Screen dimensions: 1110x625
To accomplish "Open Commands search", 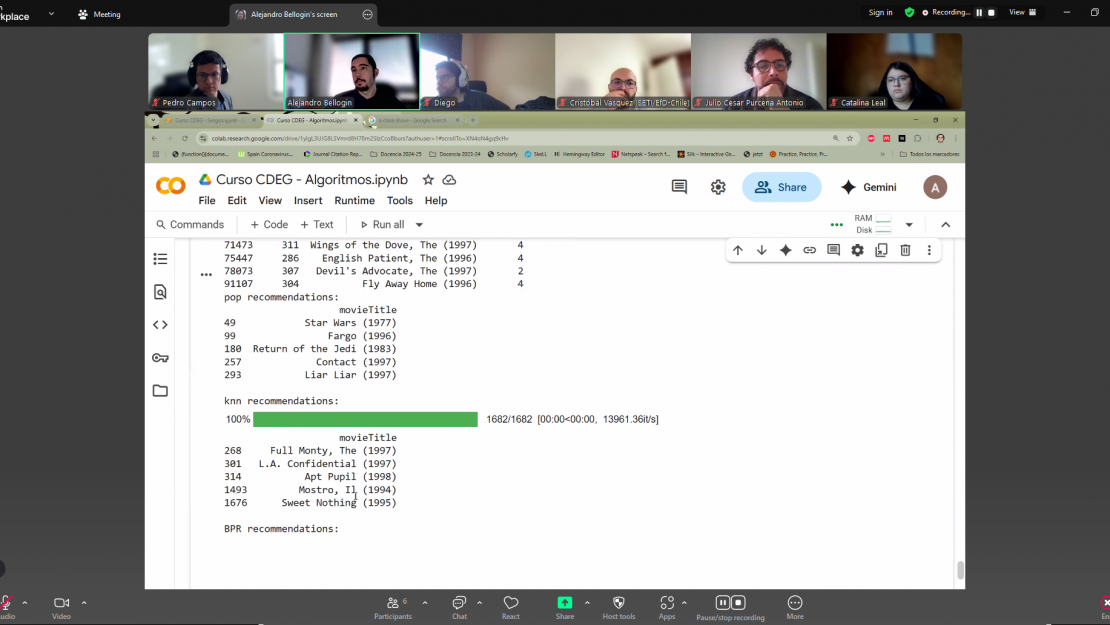I will coord(190,224).
